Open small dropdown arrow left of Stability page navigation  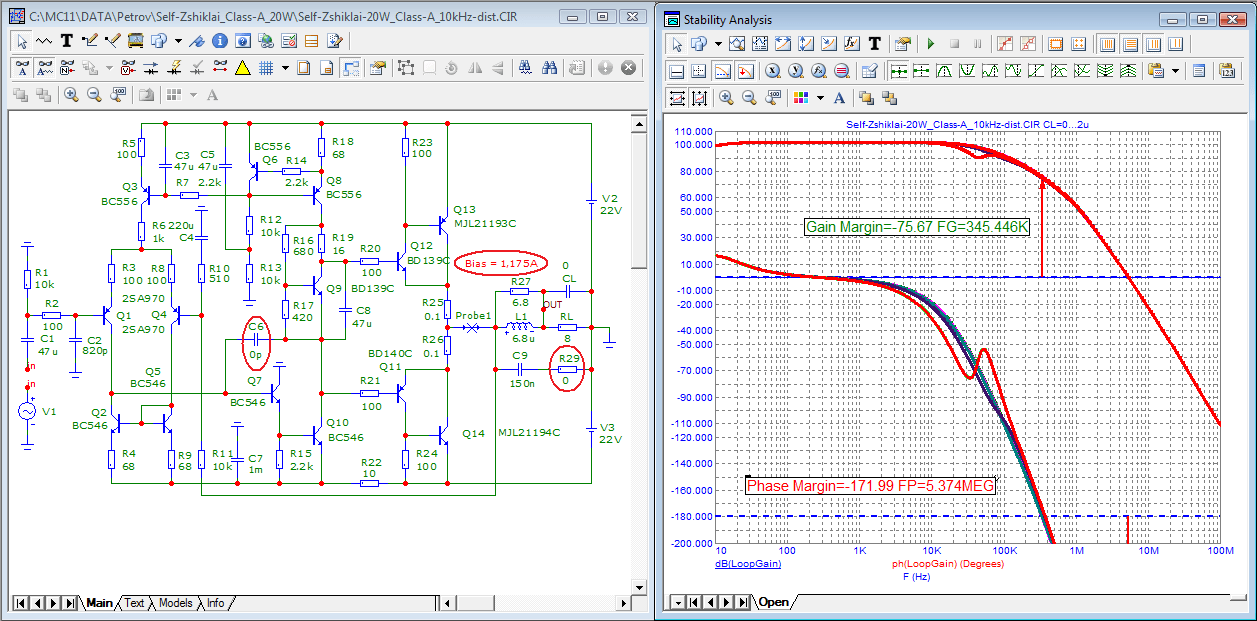pyautogui.click(x=677, y=602)
